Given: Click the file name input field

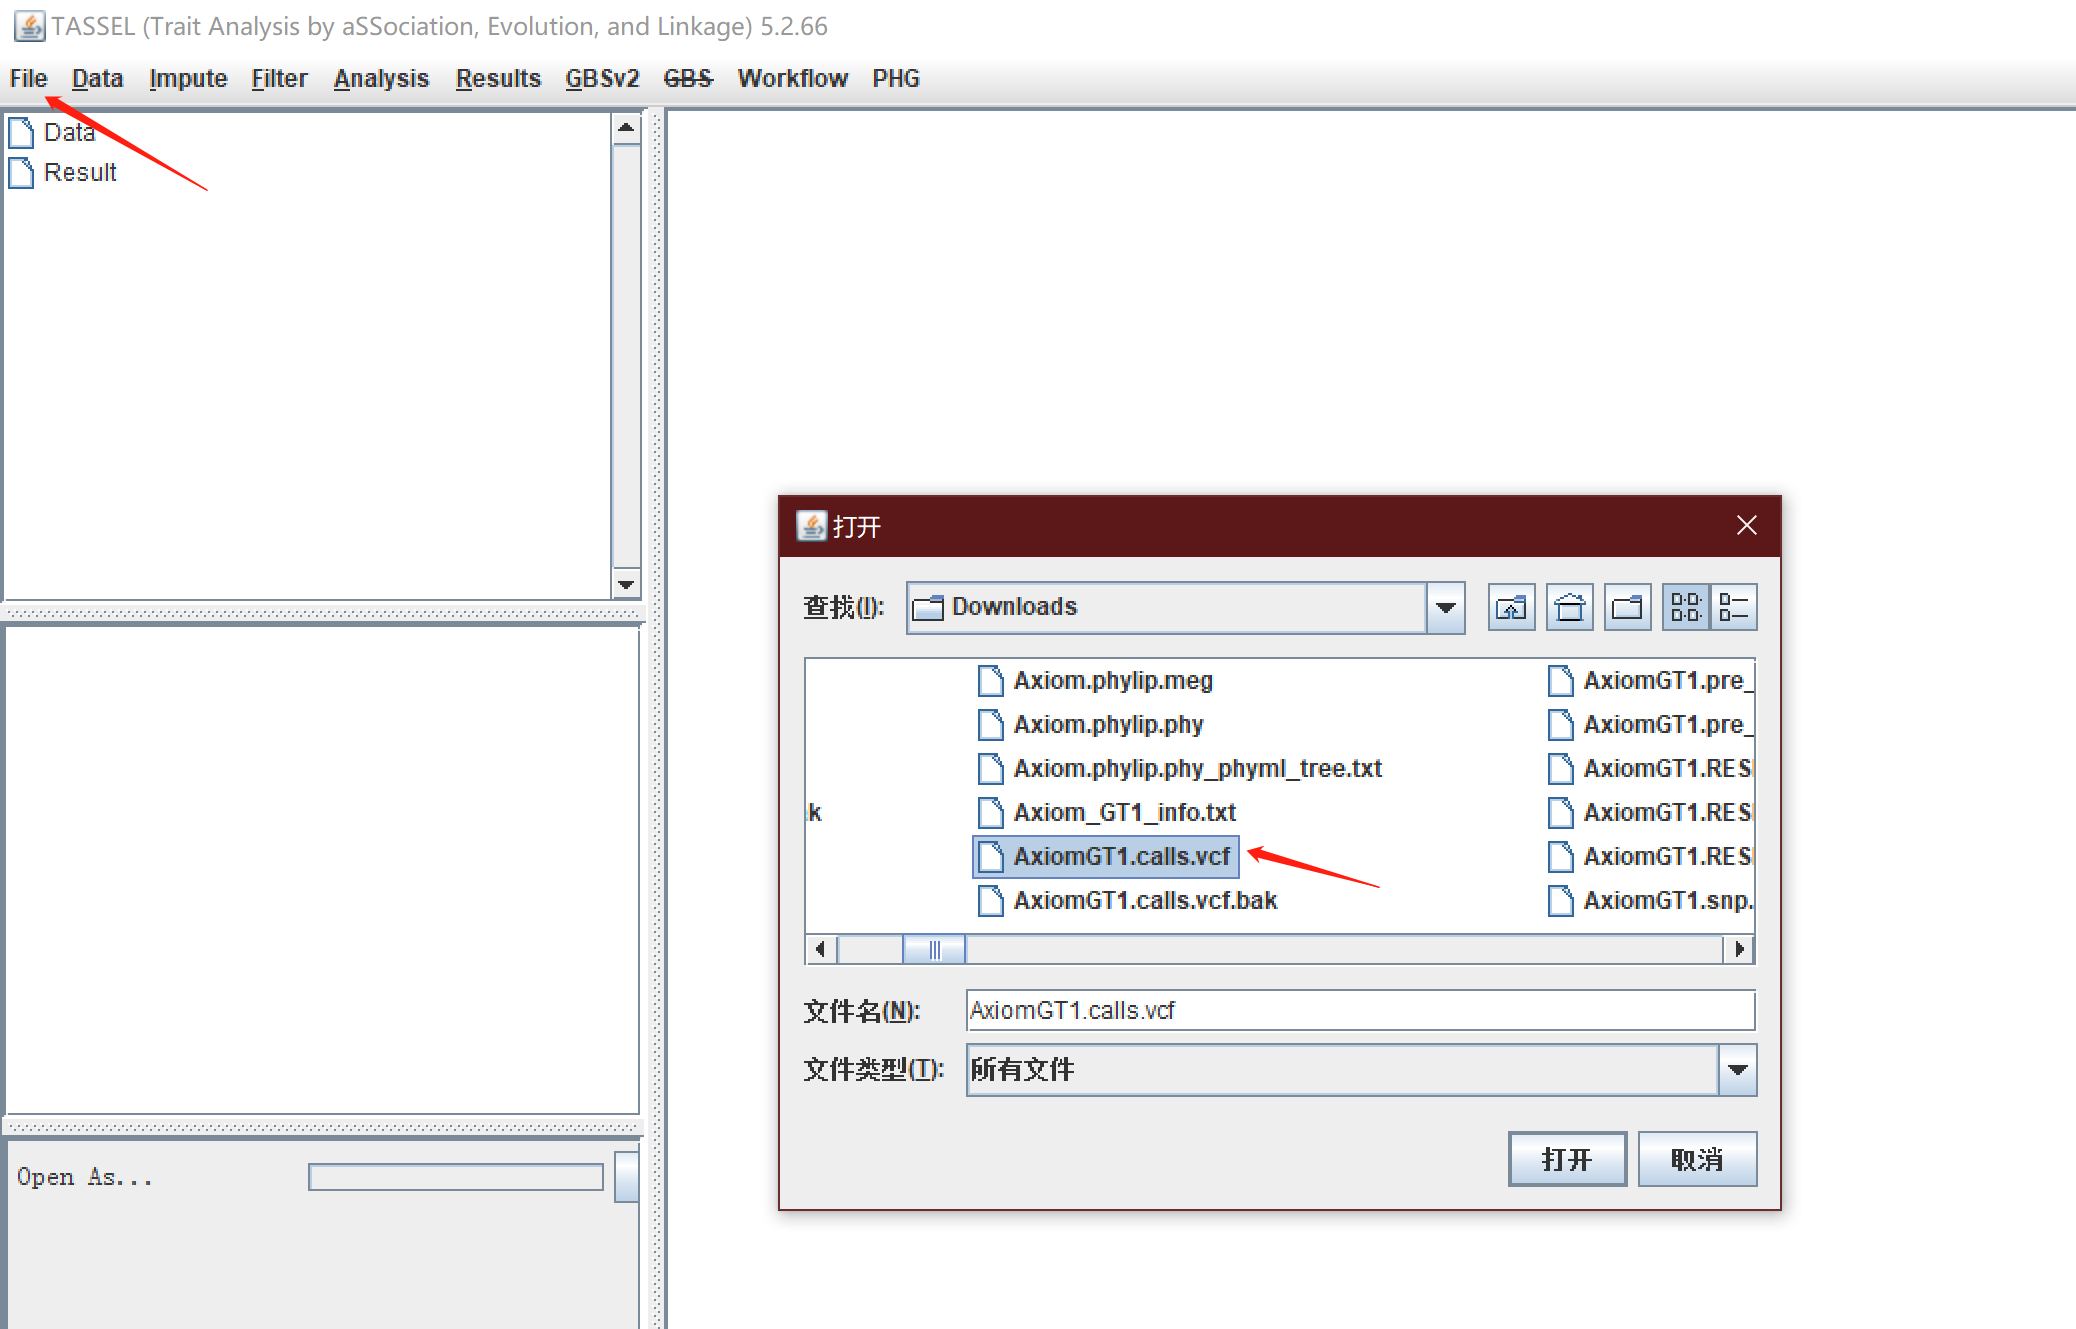Looking at the screenshot, I should 1360,1010.
